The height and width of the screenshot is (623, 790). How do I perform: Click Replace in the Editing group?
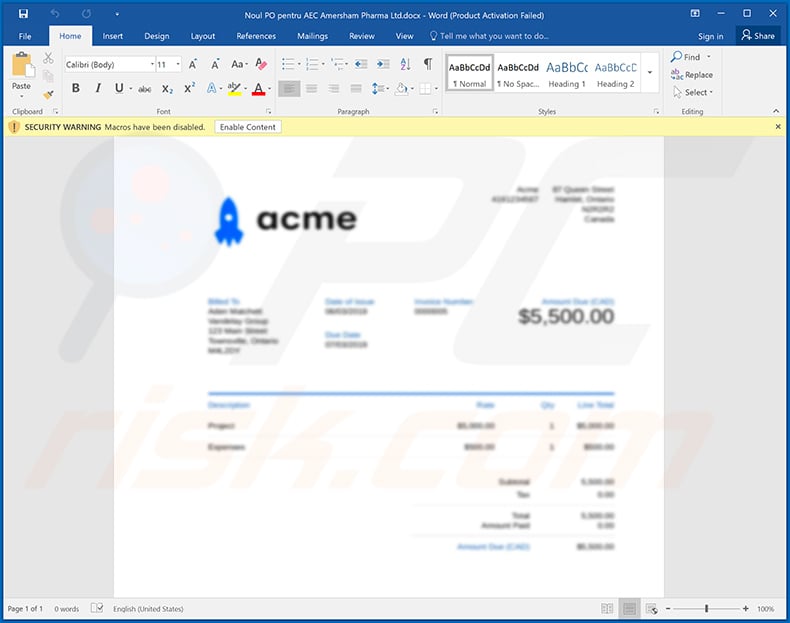[692, 75]
